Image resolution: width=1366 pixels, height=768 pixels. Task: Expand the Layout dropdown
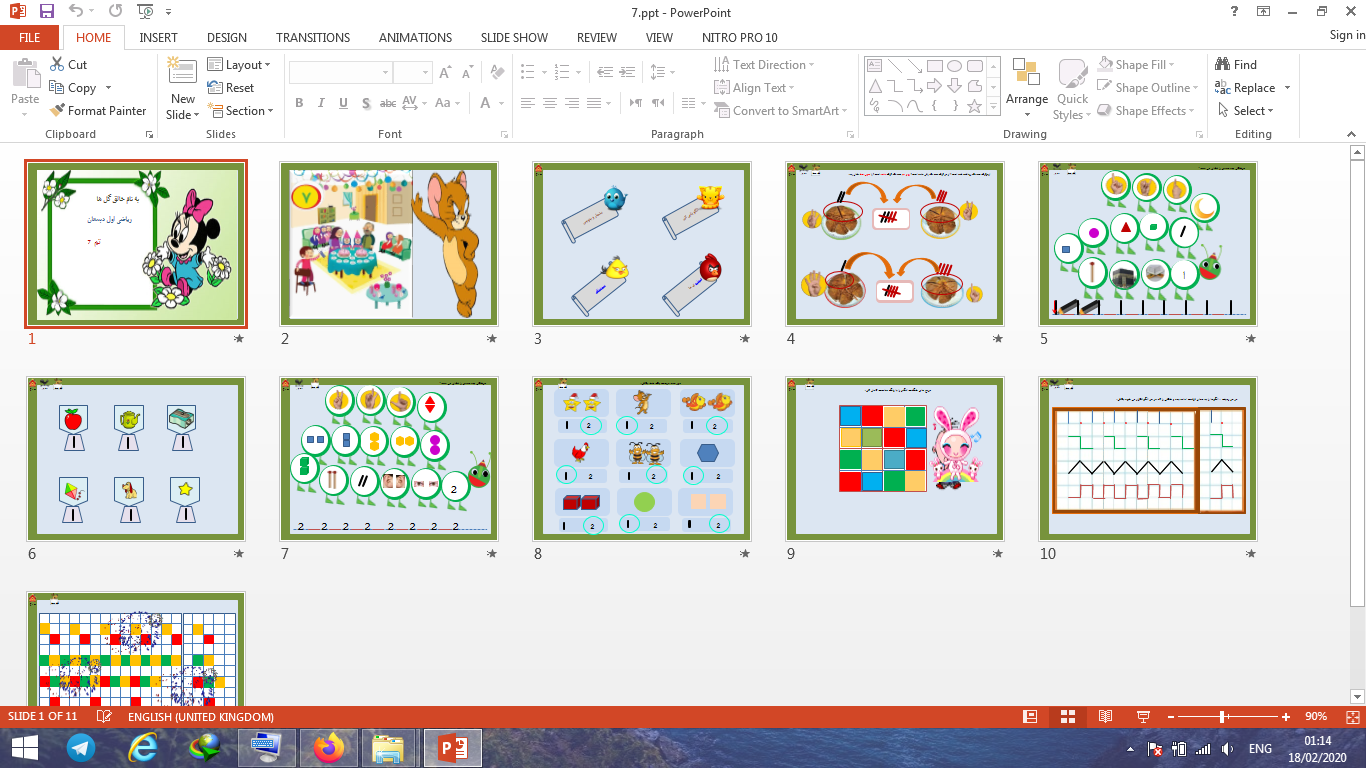pos(240,65)
